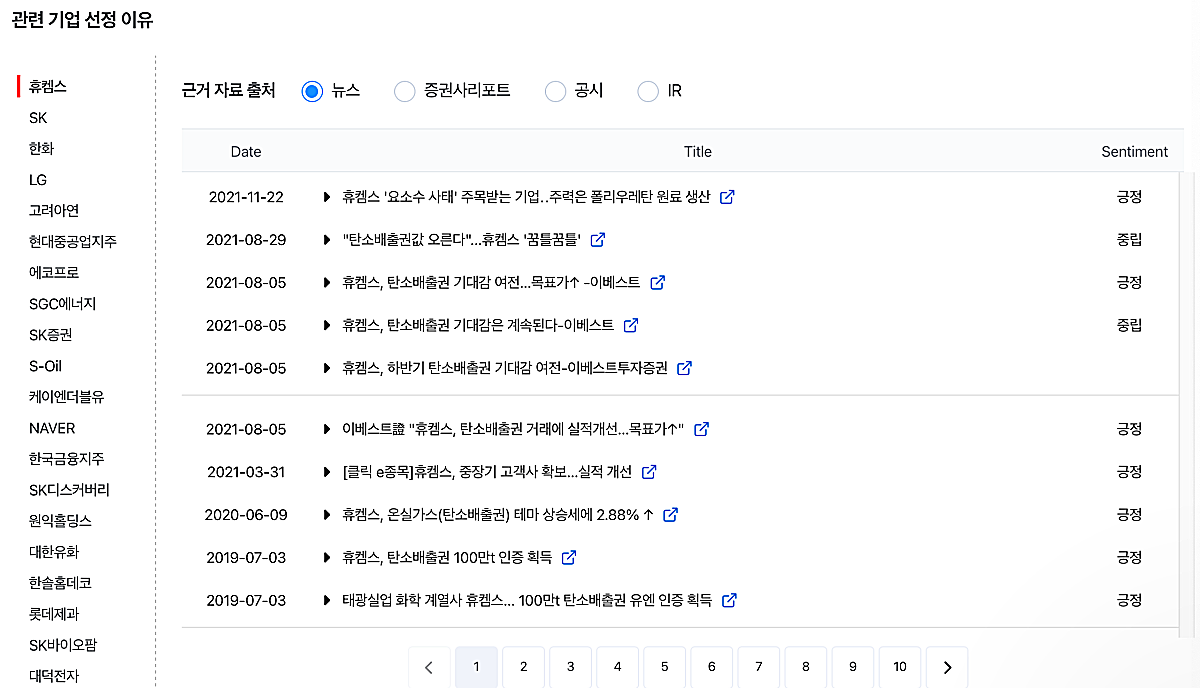Click the news table vertical scrollbar
The height and width of the screenshot is (688, 1200).
click(1189, 404)
